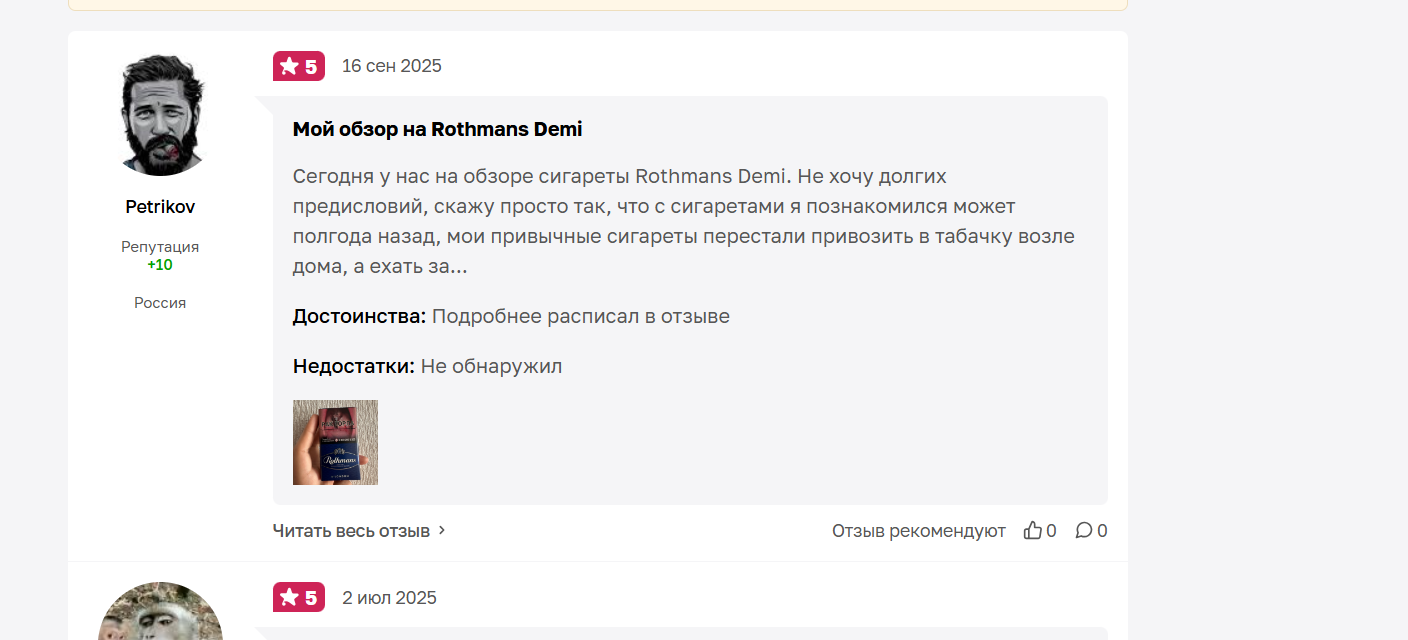1408x640 pixels.
Task: Open the Petrikov user profile name
Action: [x=160, y=207]
